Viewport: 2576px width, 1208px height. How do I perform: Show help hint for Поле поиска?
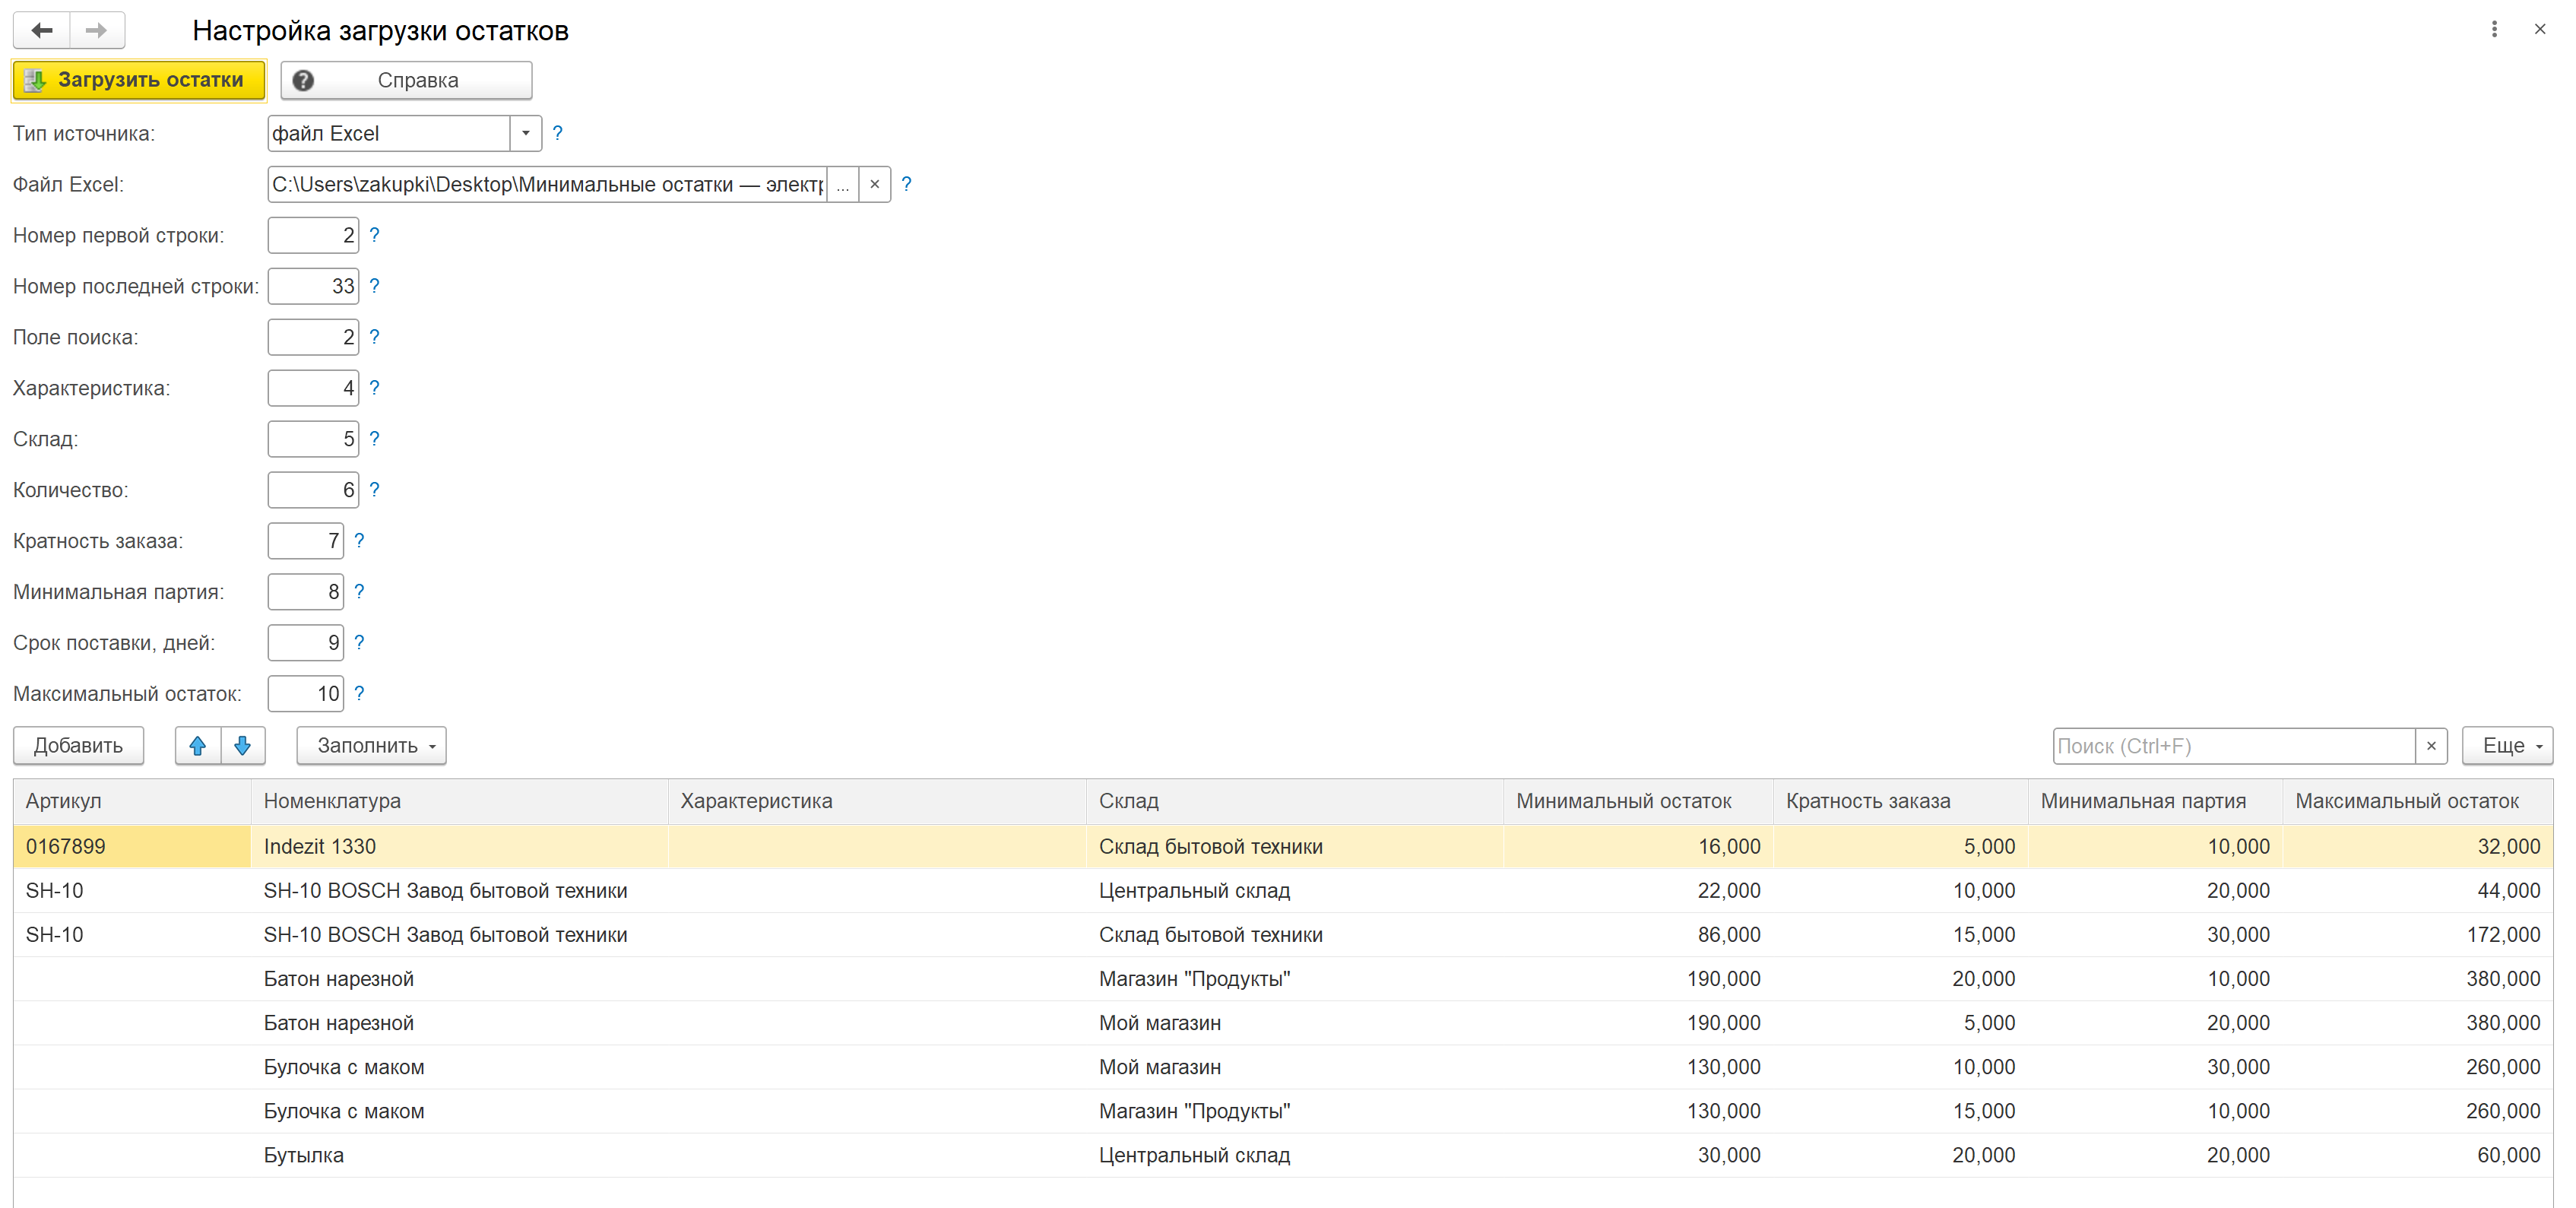coord(374,337)
